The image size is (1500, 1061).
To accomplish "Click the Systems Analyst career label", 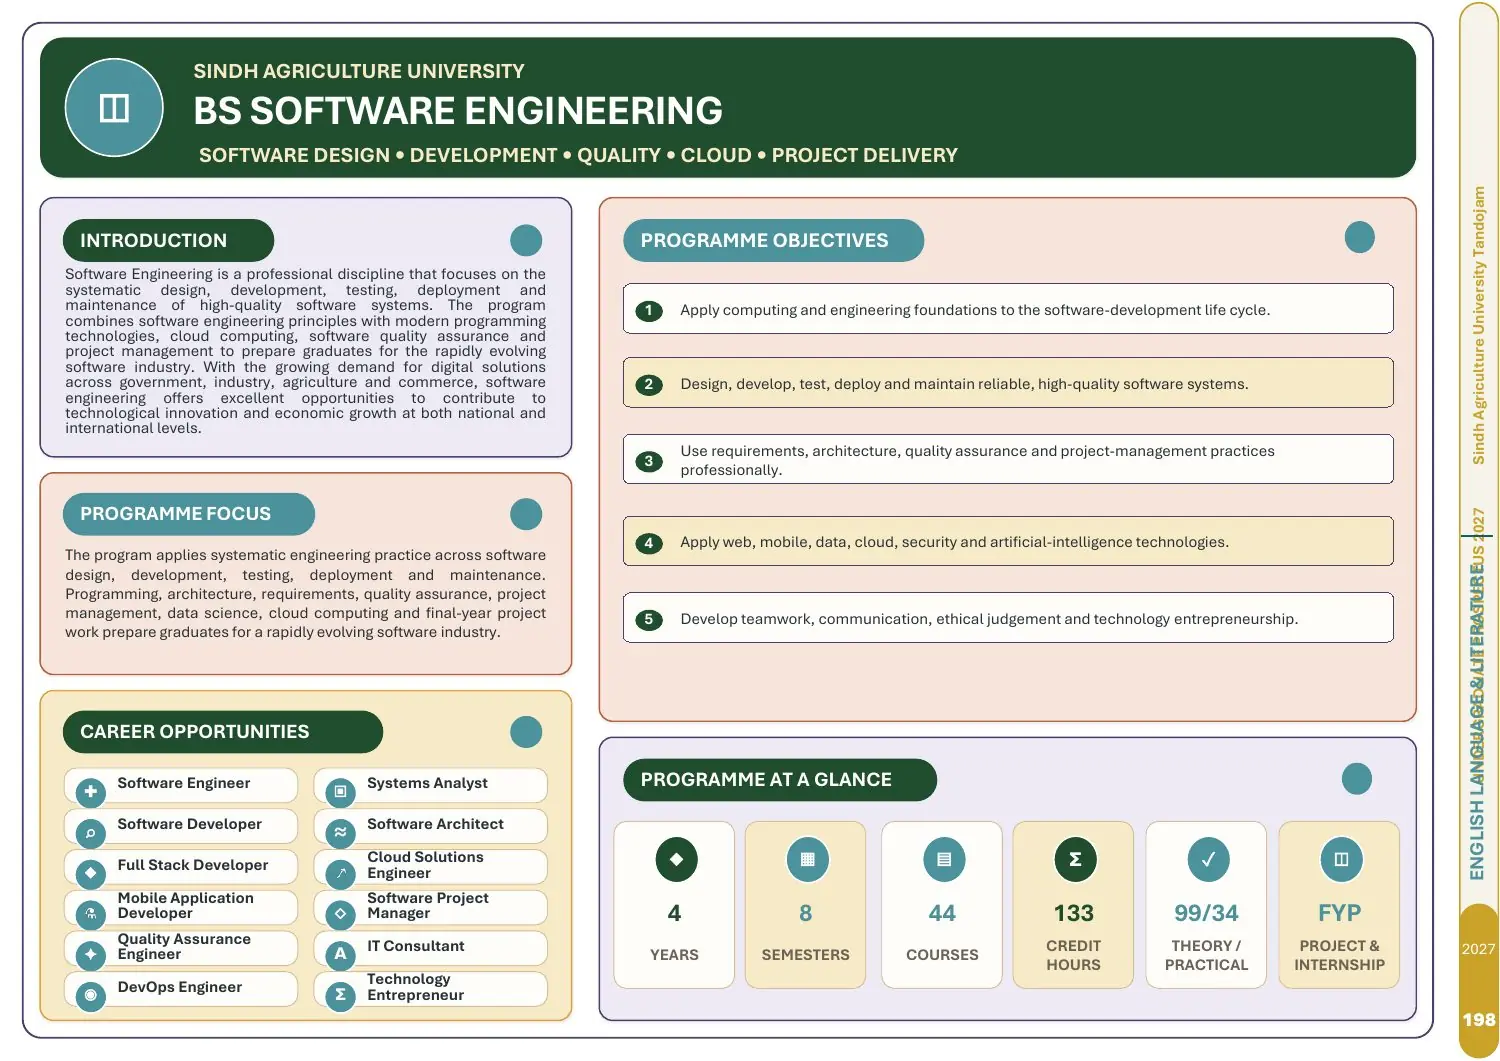I will (x=427, y=783).
